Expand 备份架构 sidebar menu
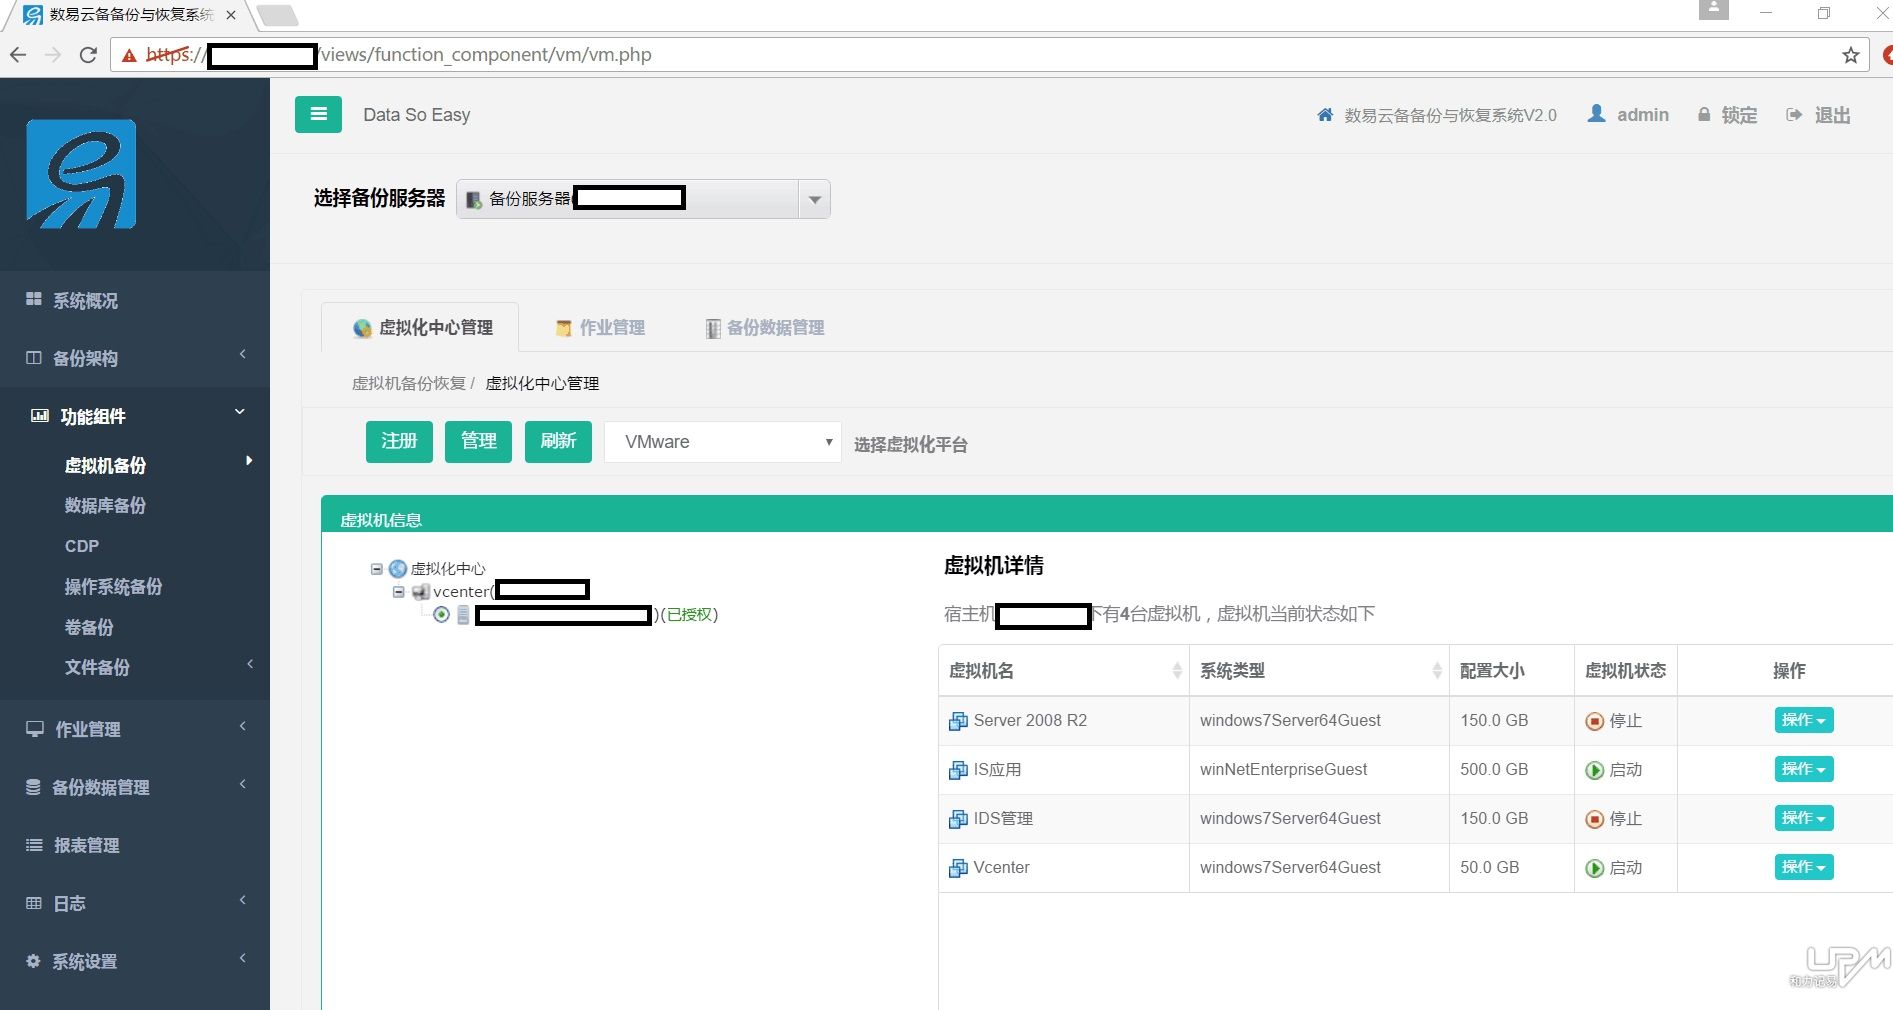Viewport: 1893px width, 1010px height. pyautogui.click(x=135, y=358)
